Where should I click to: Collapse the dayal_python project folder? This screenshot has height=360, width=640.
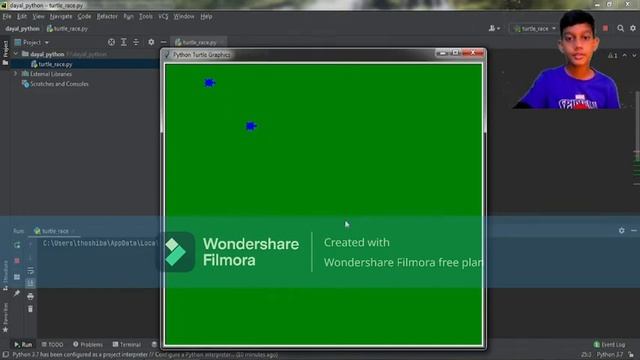(x=16, y=54)
